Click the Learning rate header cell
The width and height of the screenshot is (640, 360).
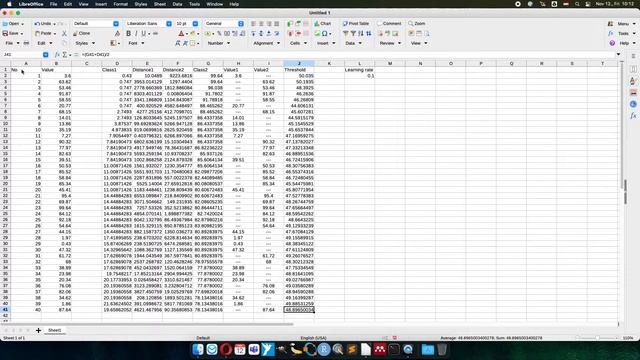tap(359, 70)
